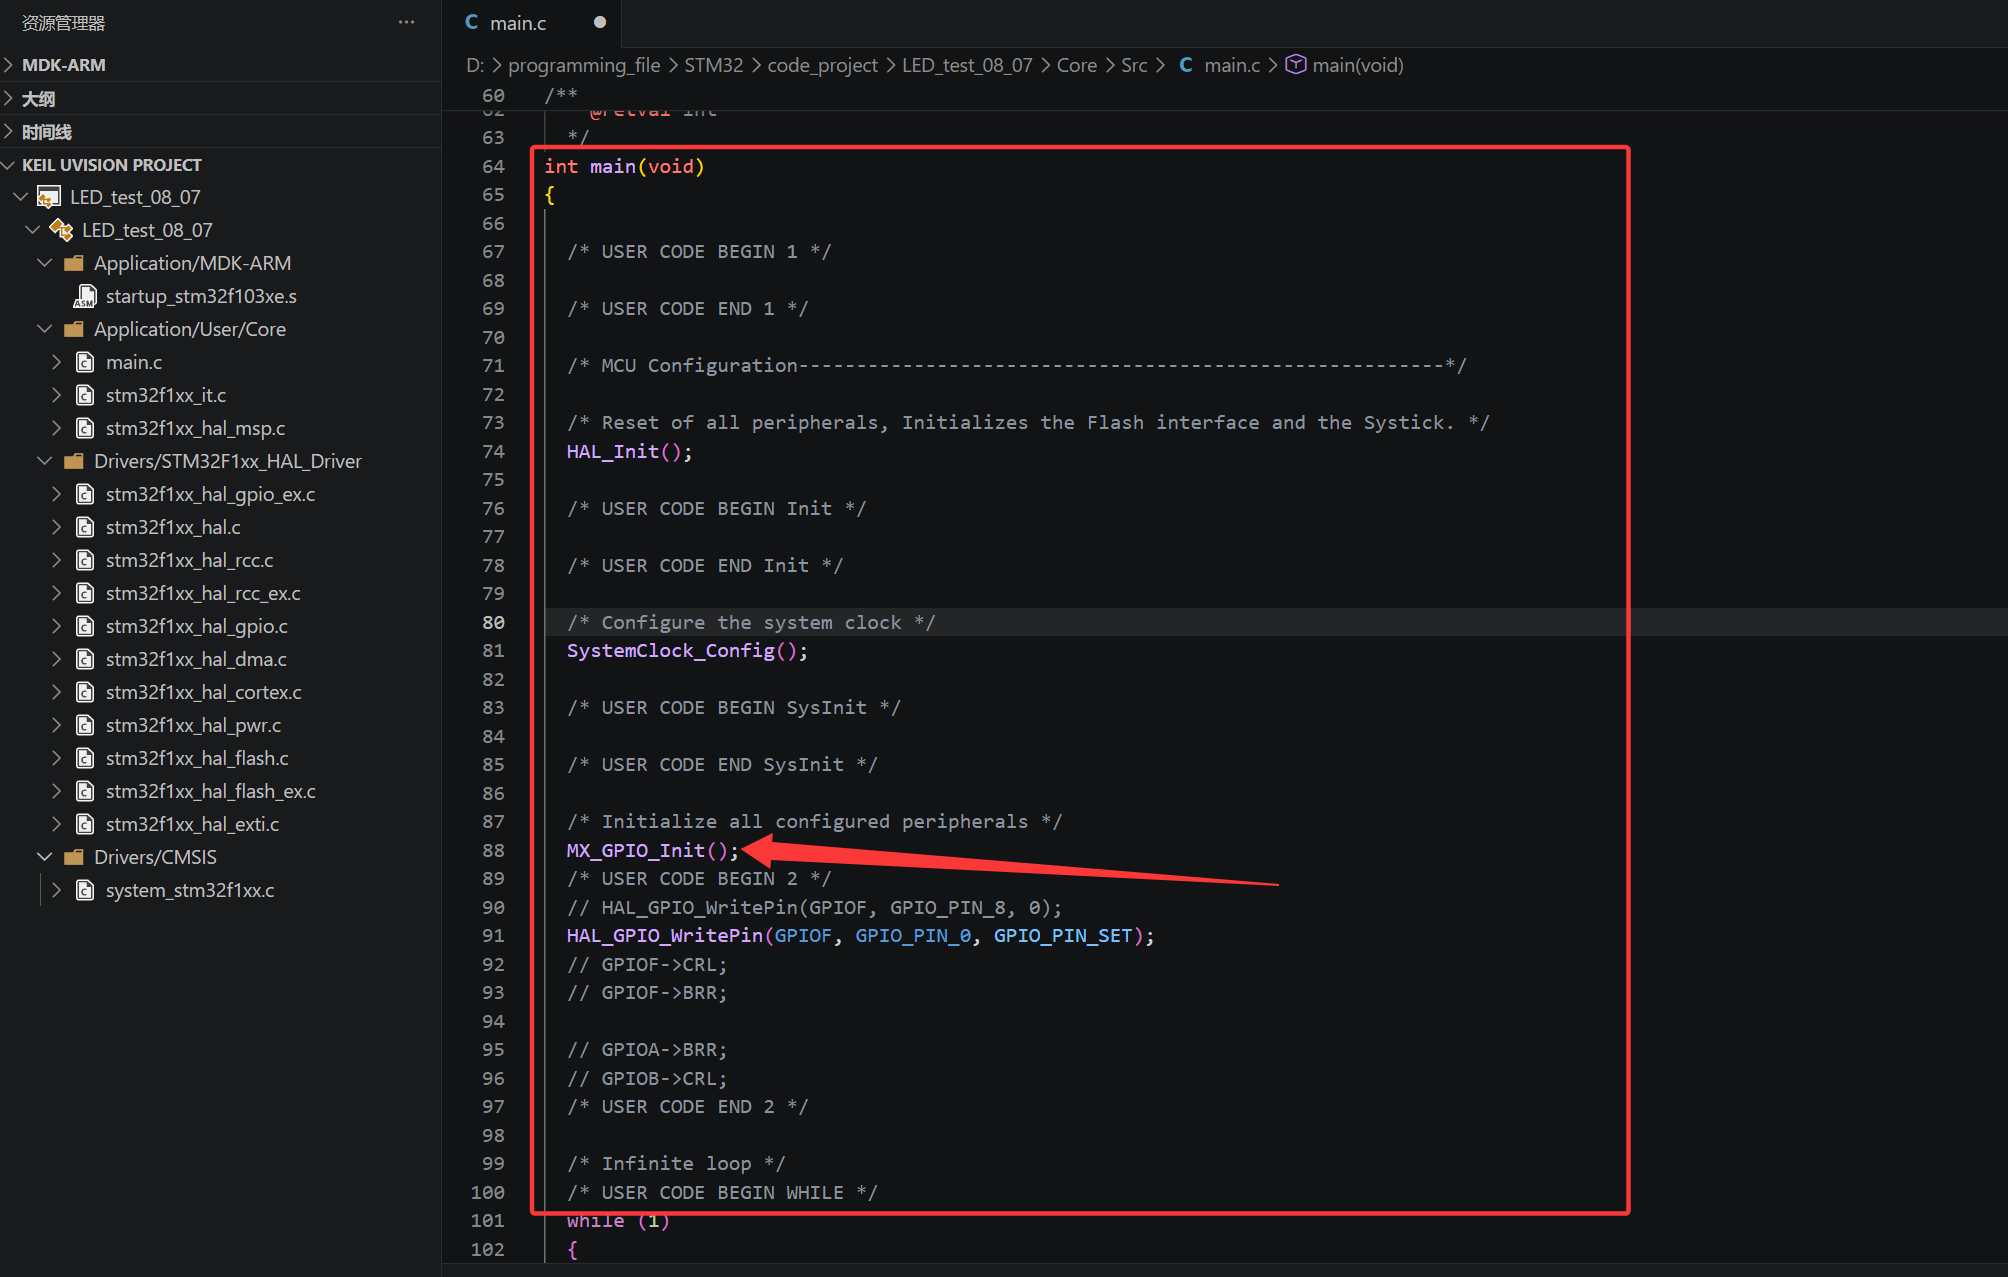The image size is (2008, 1277).
Task: Open startup_stm32f103xe.s from the tree
Action: coord(201,296)
